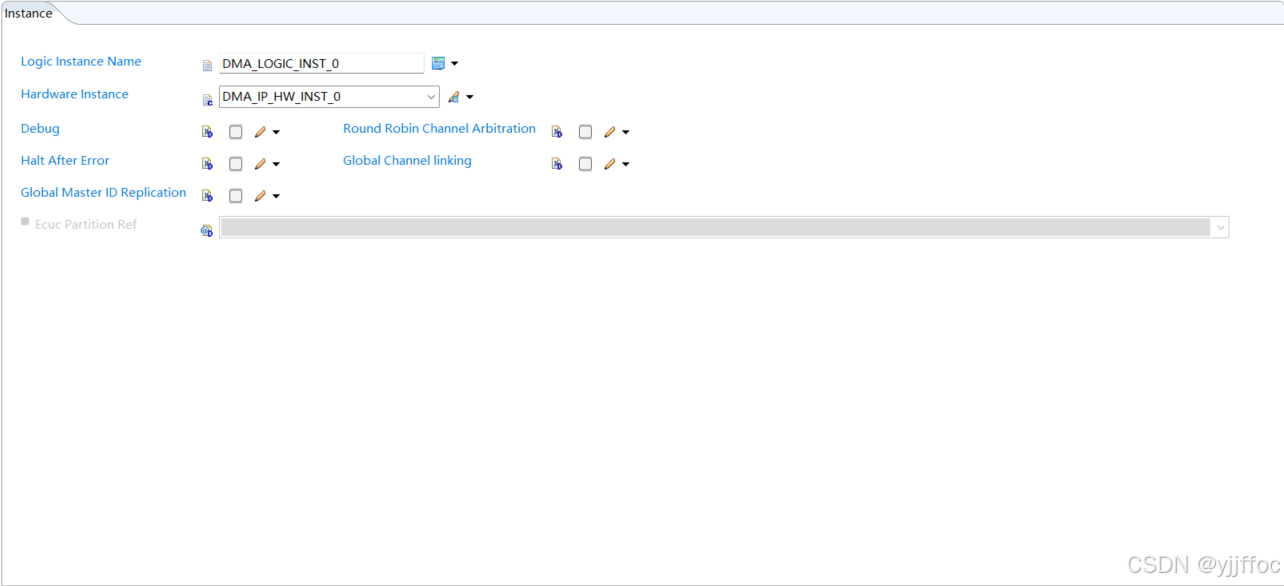The width and height of the screenshot is (1284, 586).
Task: Click the Halt After Error label
Action: [65, 160]
